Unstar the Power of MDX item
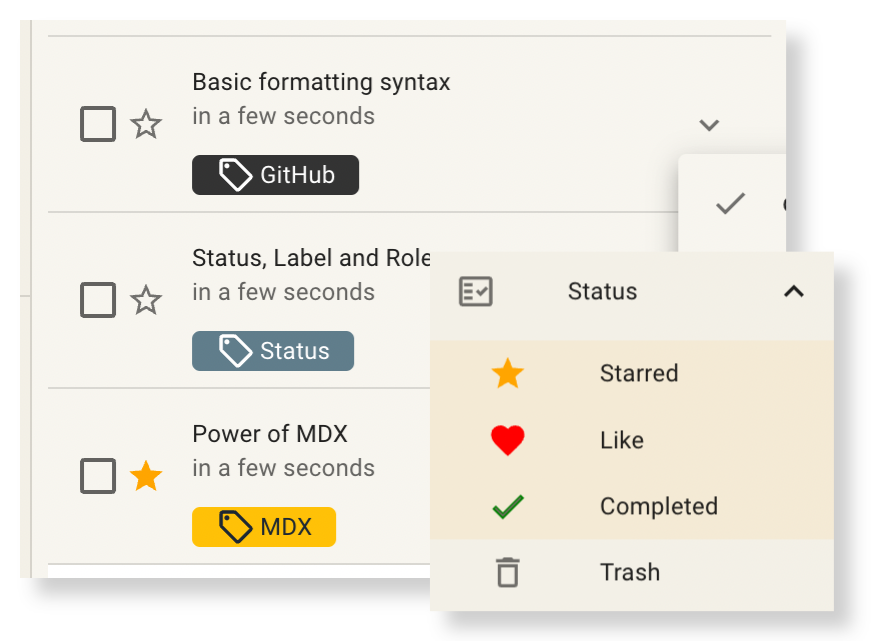 (x=146, y=476)
